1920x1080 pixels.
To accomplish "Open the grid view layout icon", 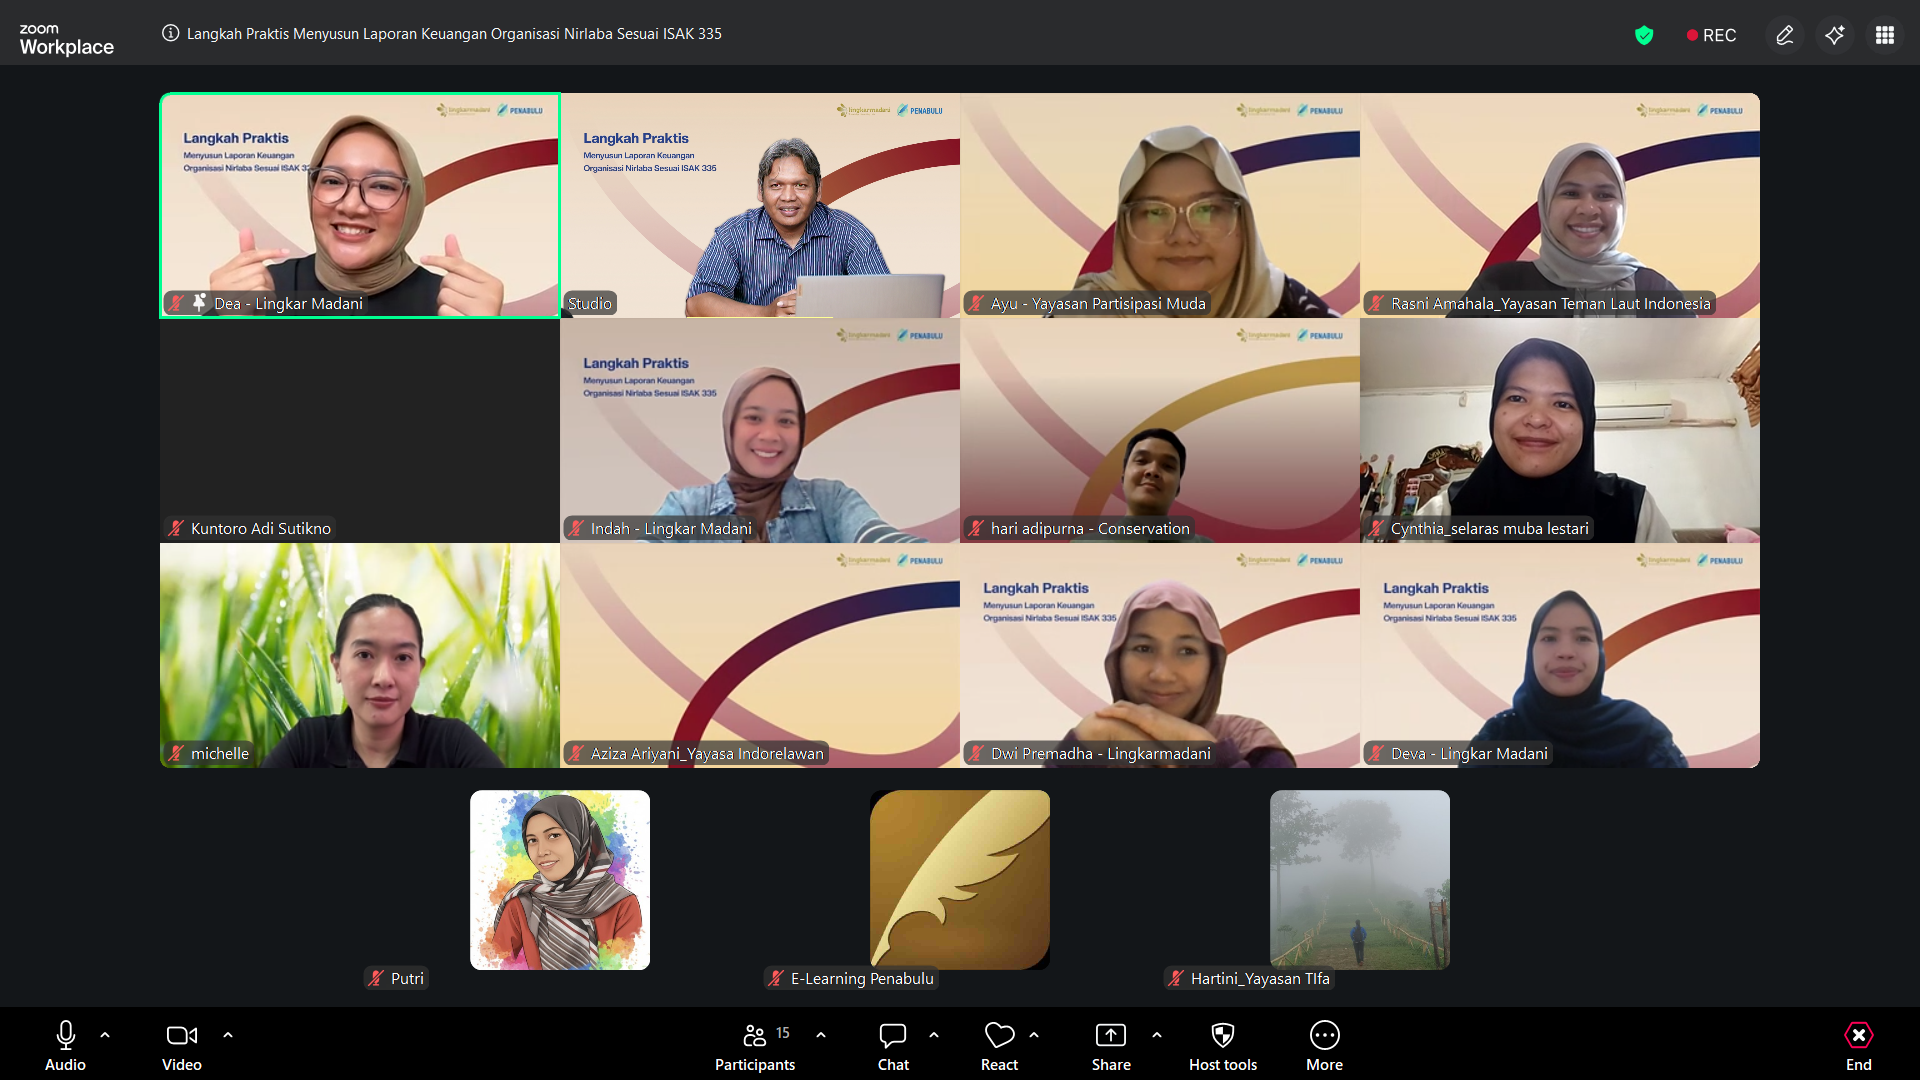I will 1885,35.
